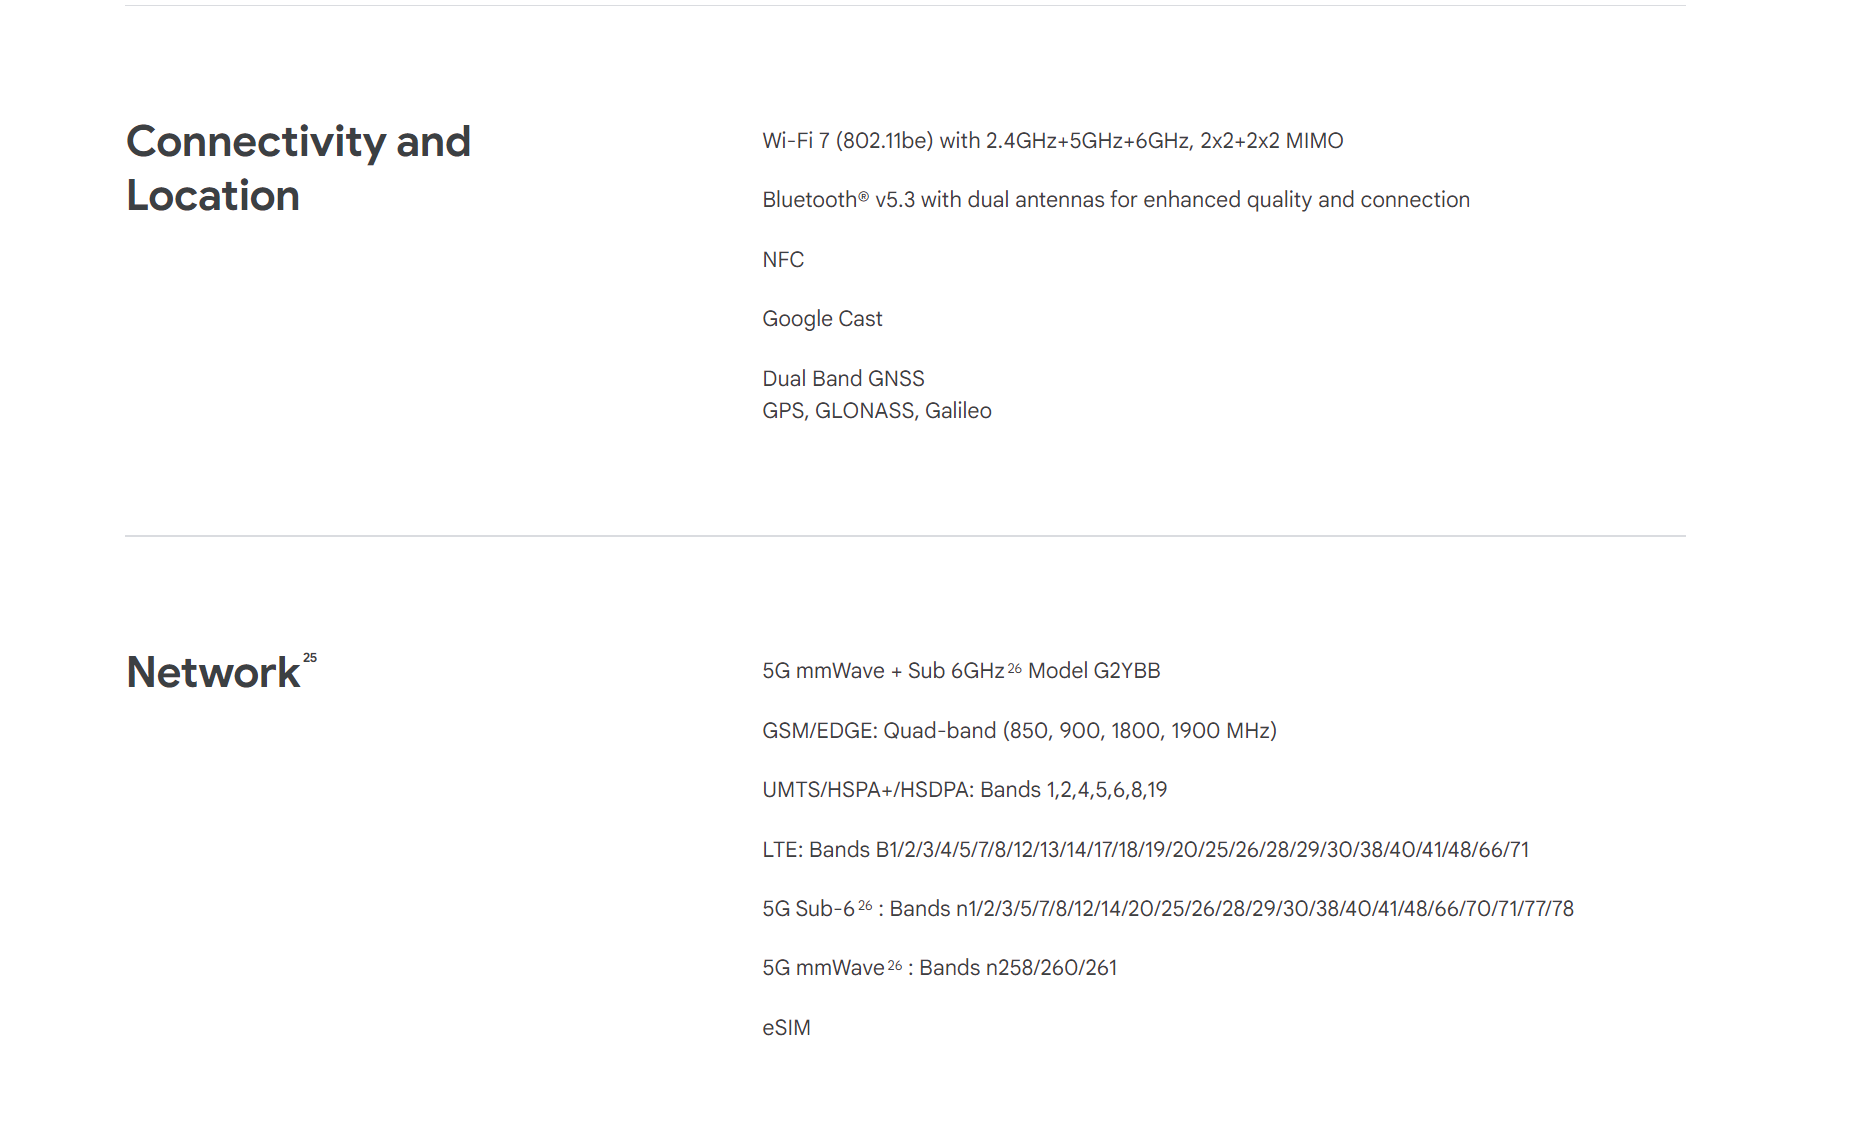Click the NFC entry
The height and width of the screenshot is (1134, 1854).
783,260
